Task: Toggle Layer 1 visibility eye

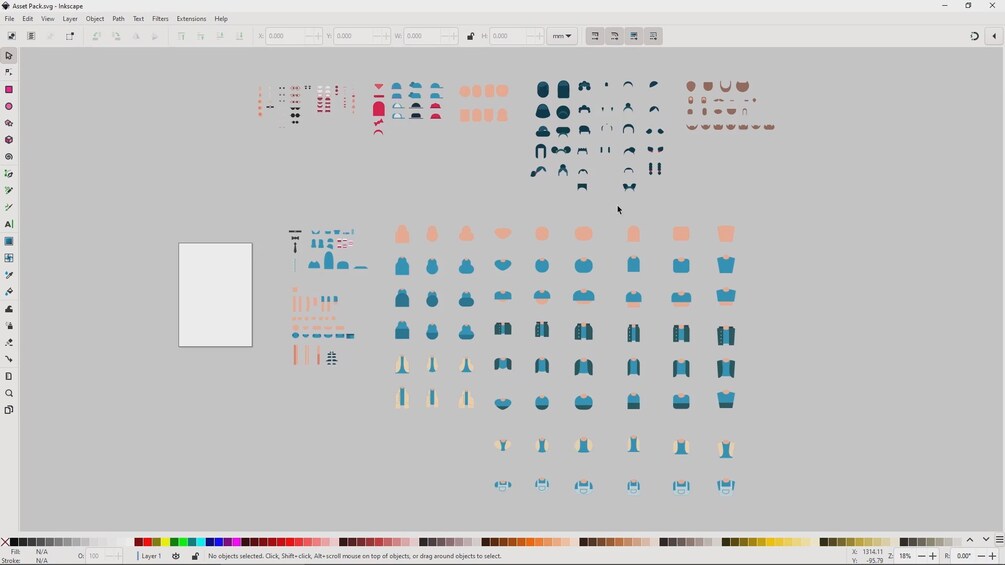Action: [176, 556]
